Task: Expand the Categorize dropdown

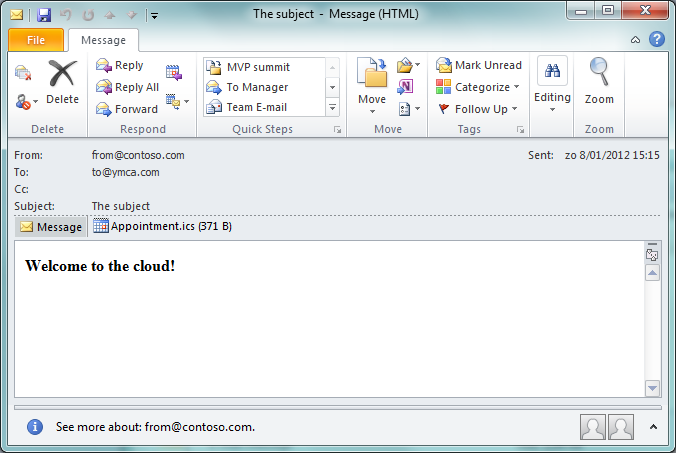Action: pos(479,87)
